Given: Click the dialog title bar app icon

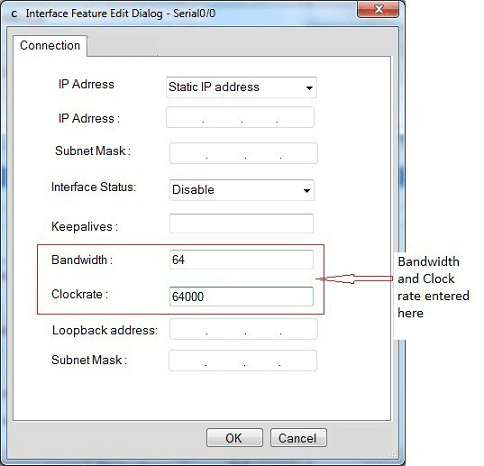Looking at the screenshot, I should pyautogui.click(x=14, y=14).
